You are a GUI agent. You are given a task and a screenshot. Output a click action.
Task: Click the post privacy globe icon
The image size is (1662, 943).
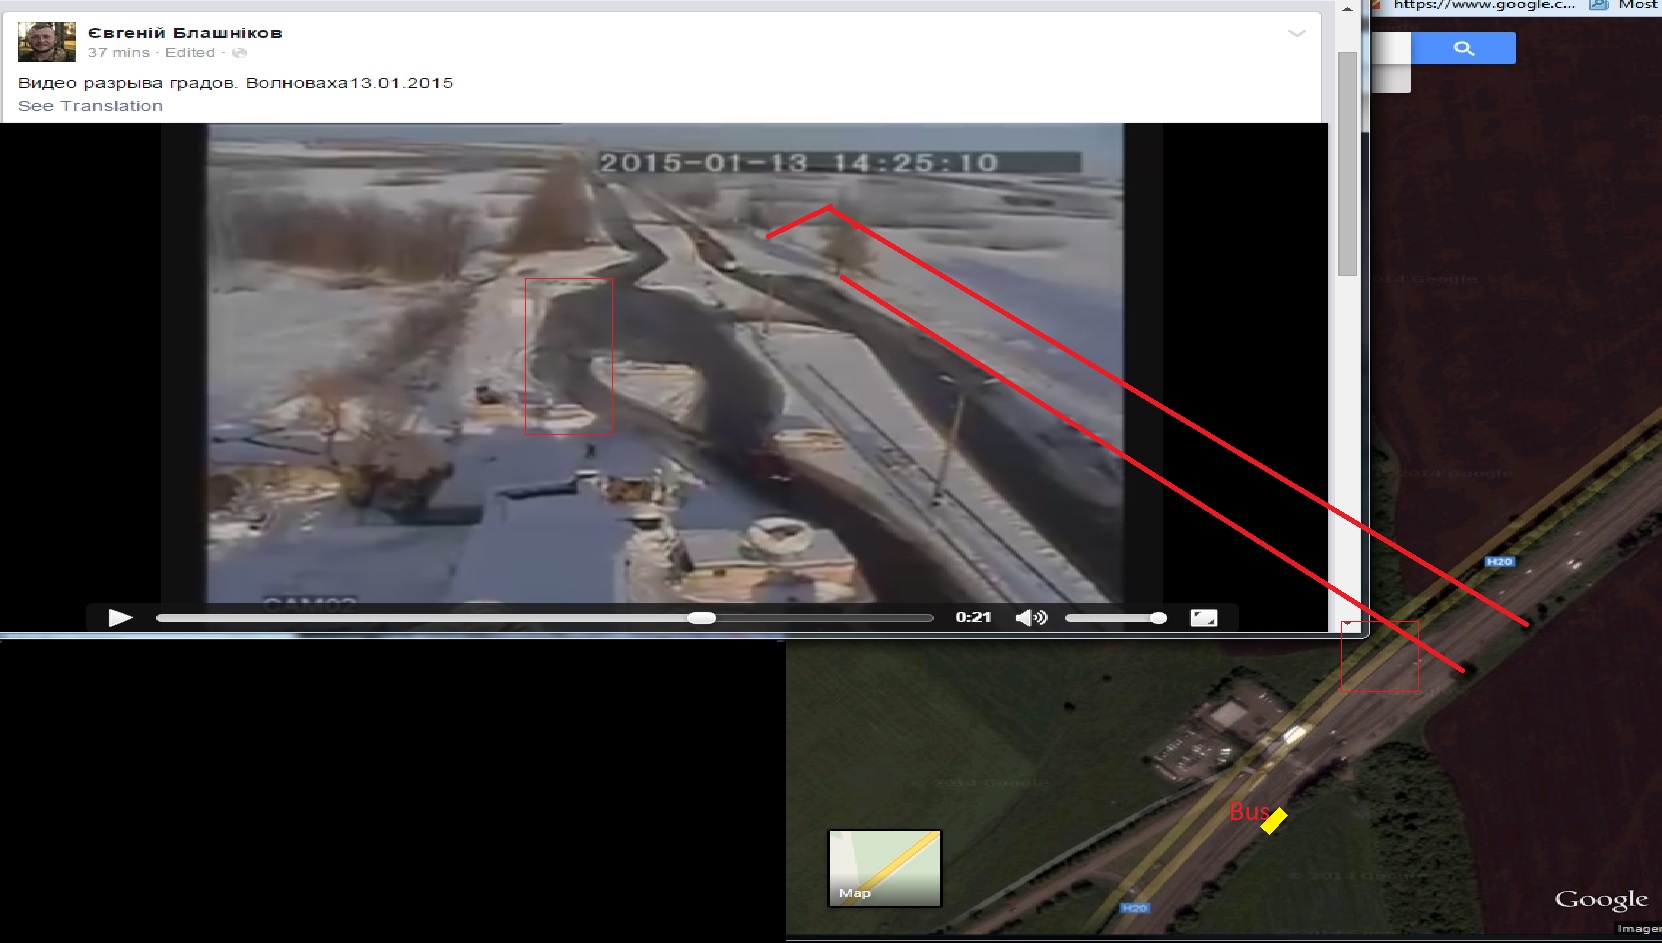tap(239, 53)
